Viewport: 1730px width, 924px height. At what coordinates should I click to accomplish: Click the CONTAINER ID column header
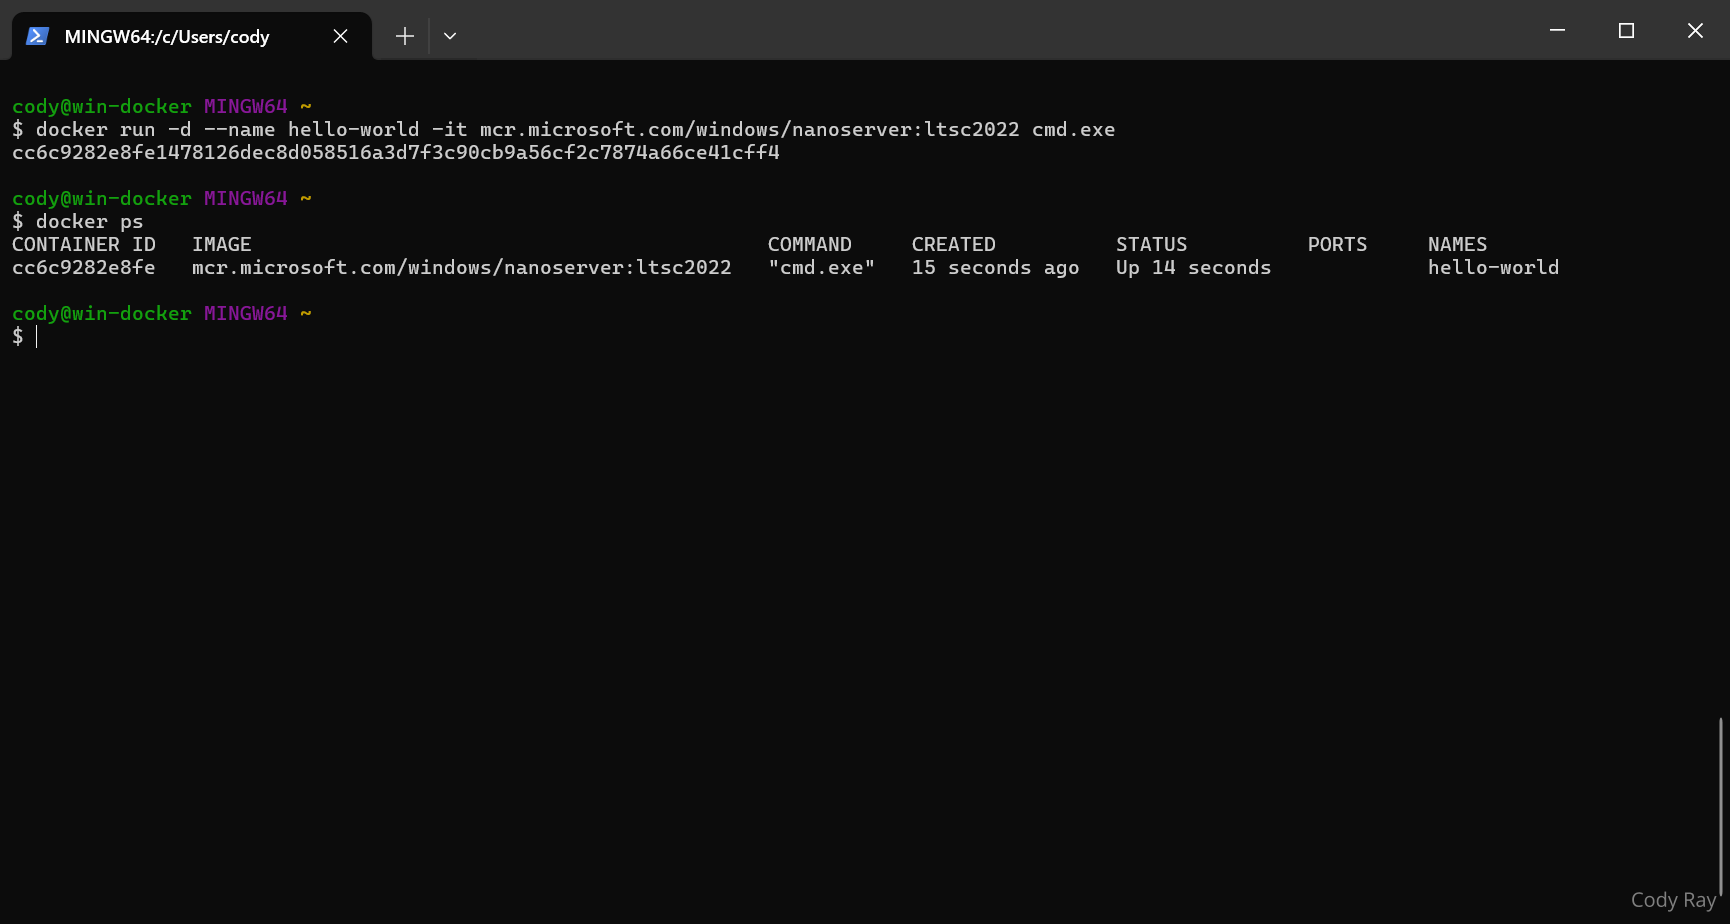click(84, 245)
